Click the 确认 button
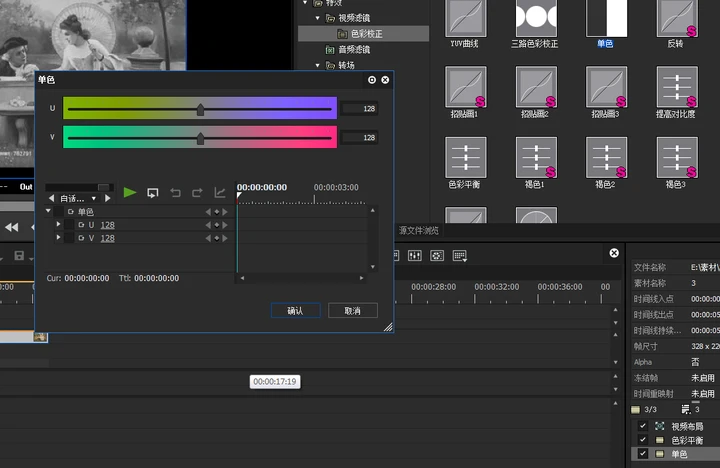This screenshot has width=720, height=468. (x=295, y=310)
